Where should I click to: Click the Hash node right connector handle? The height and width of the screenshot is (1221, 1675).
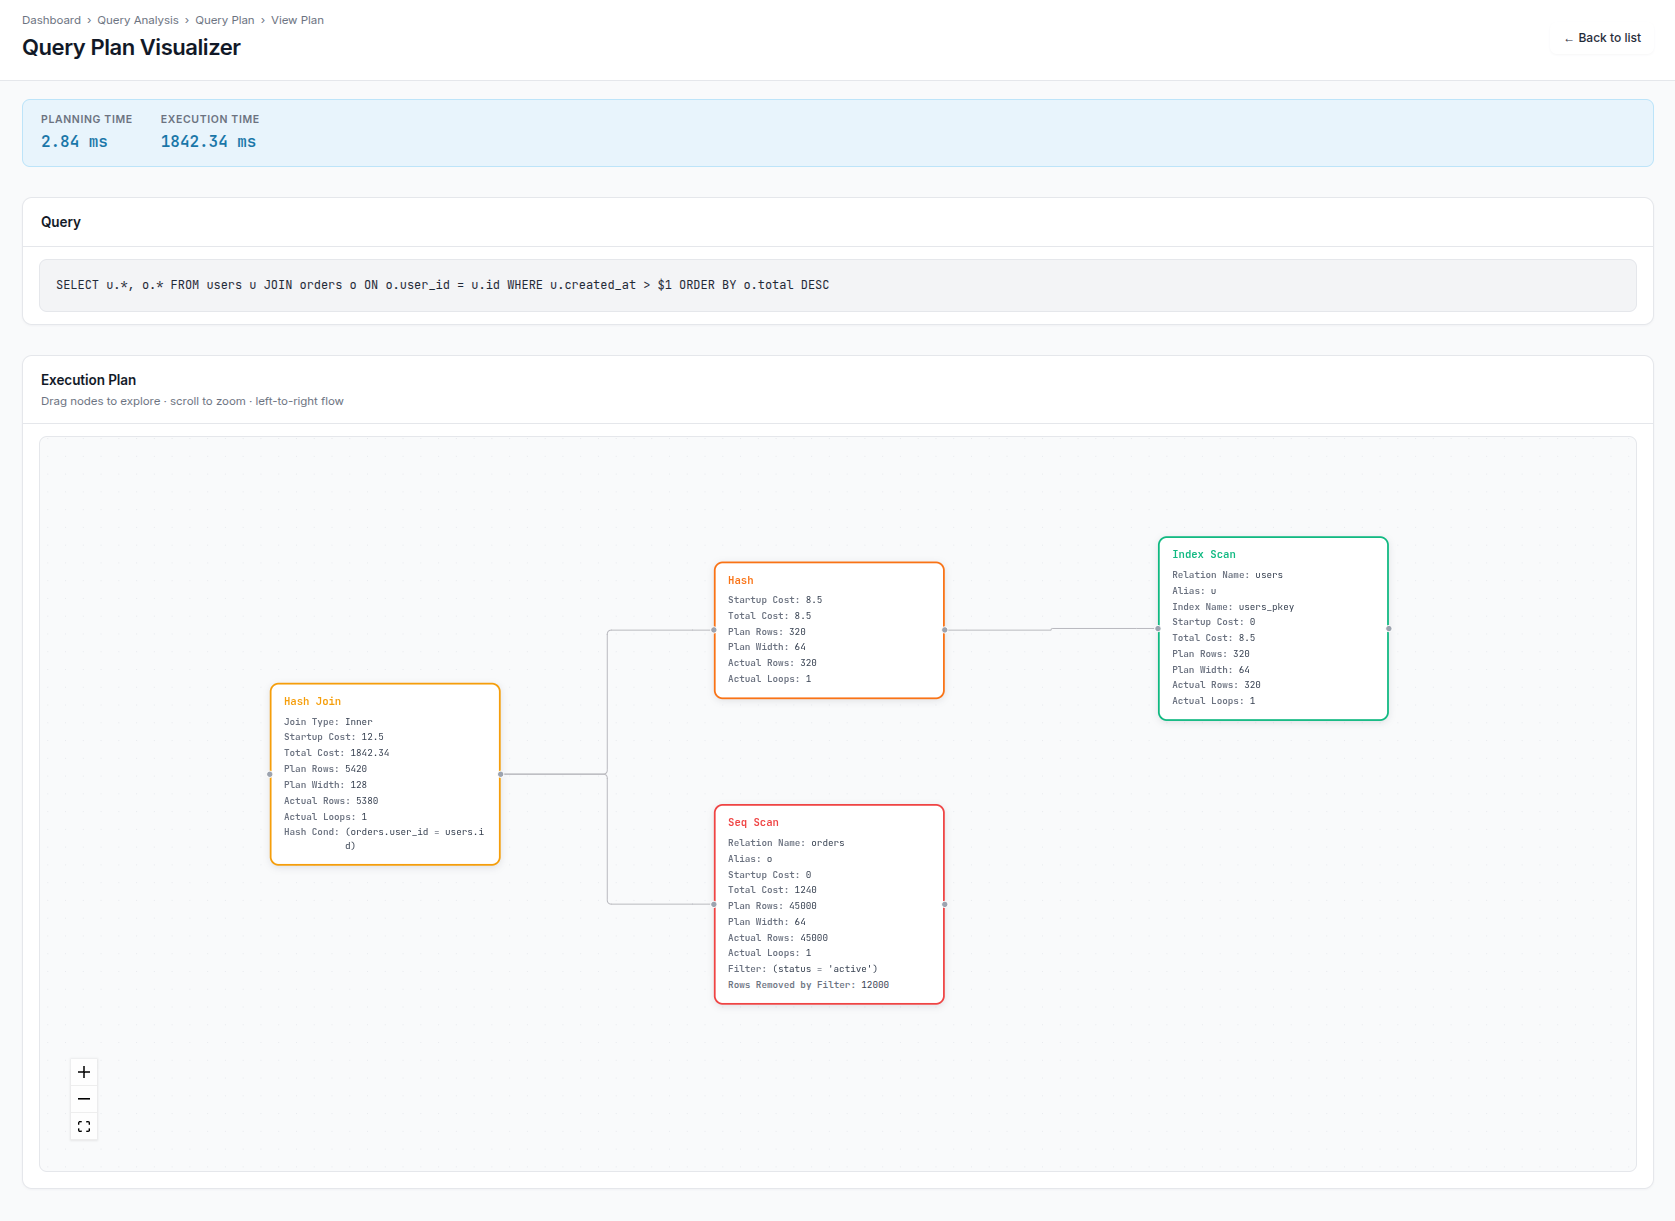pos(944,630)
